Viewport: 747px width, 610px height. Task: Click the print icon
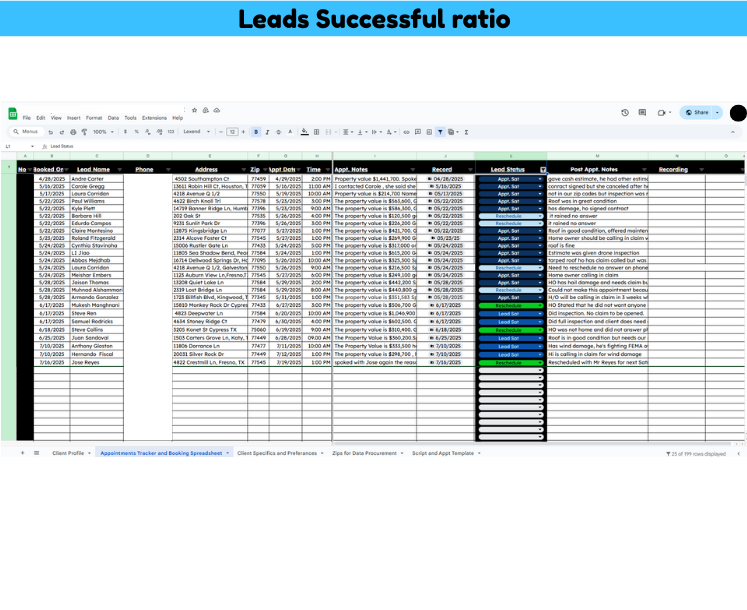click(73, 131)
